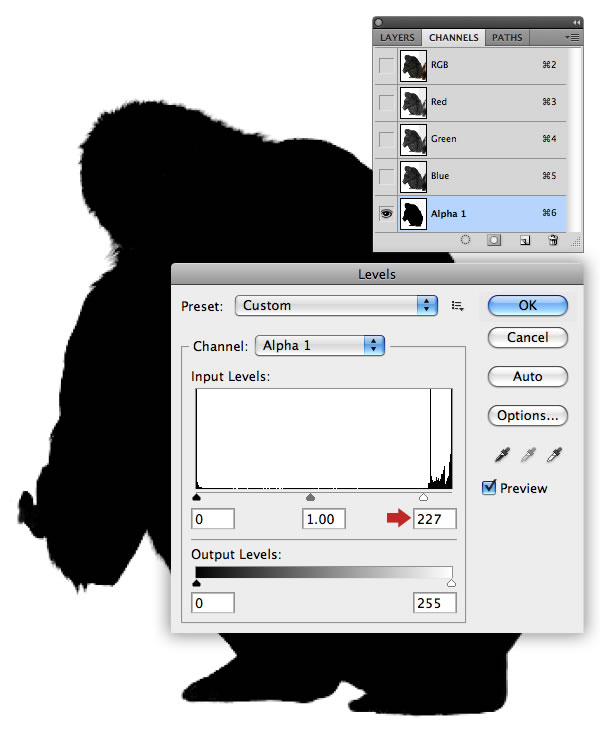The height and width of the screenshot is (750, 600).
Task: Confirm Levels with OK button
Action: pyautogui.click(x=528, y=306)
